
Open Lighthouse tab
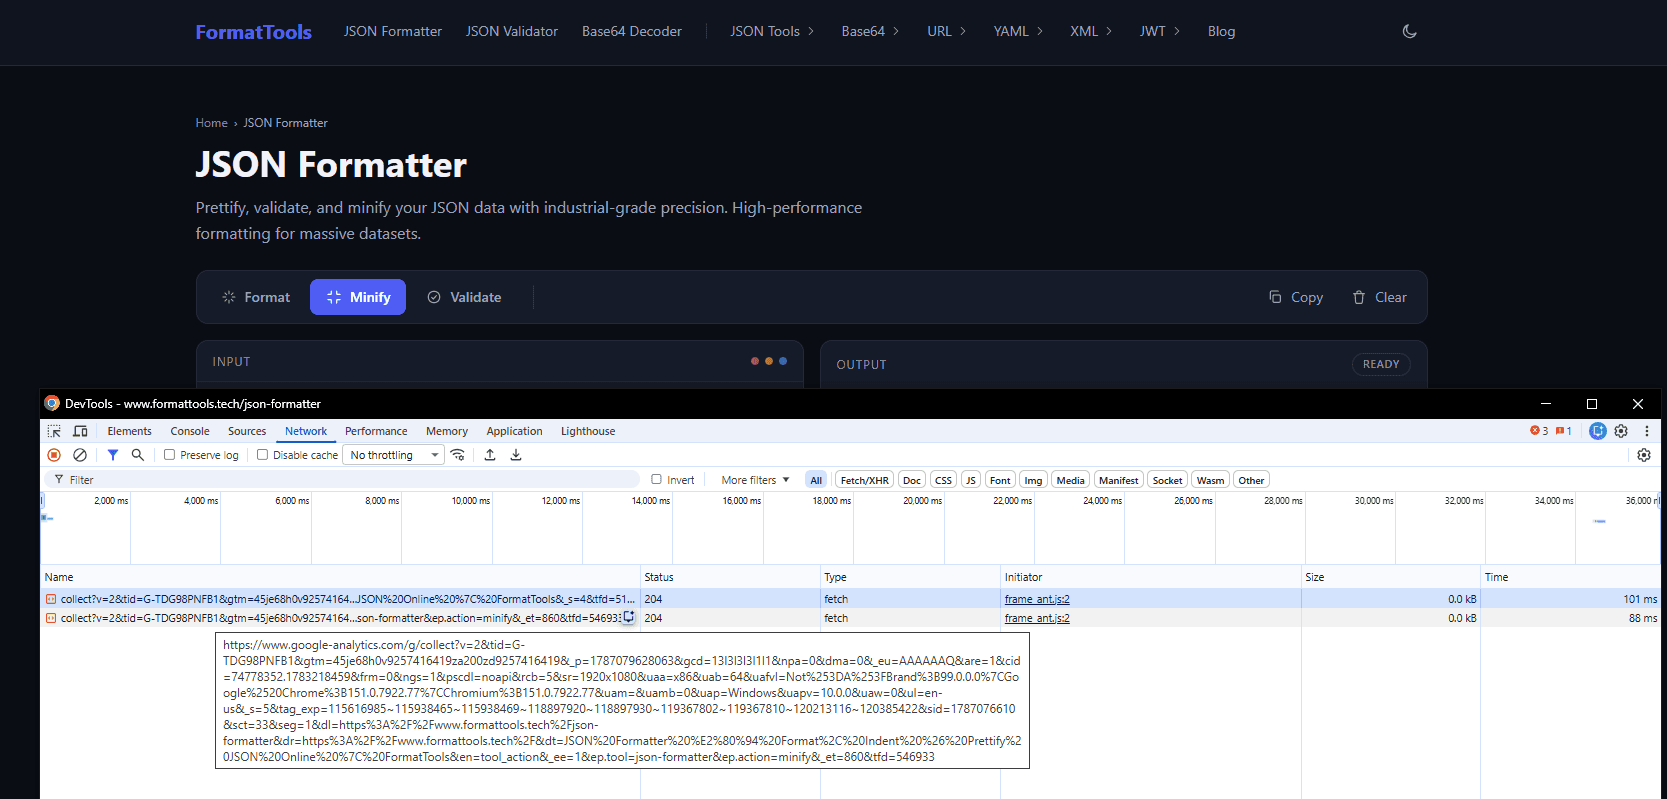point(588,431)
